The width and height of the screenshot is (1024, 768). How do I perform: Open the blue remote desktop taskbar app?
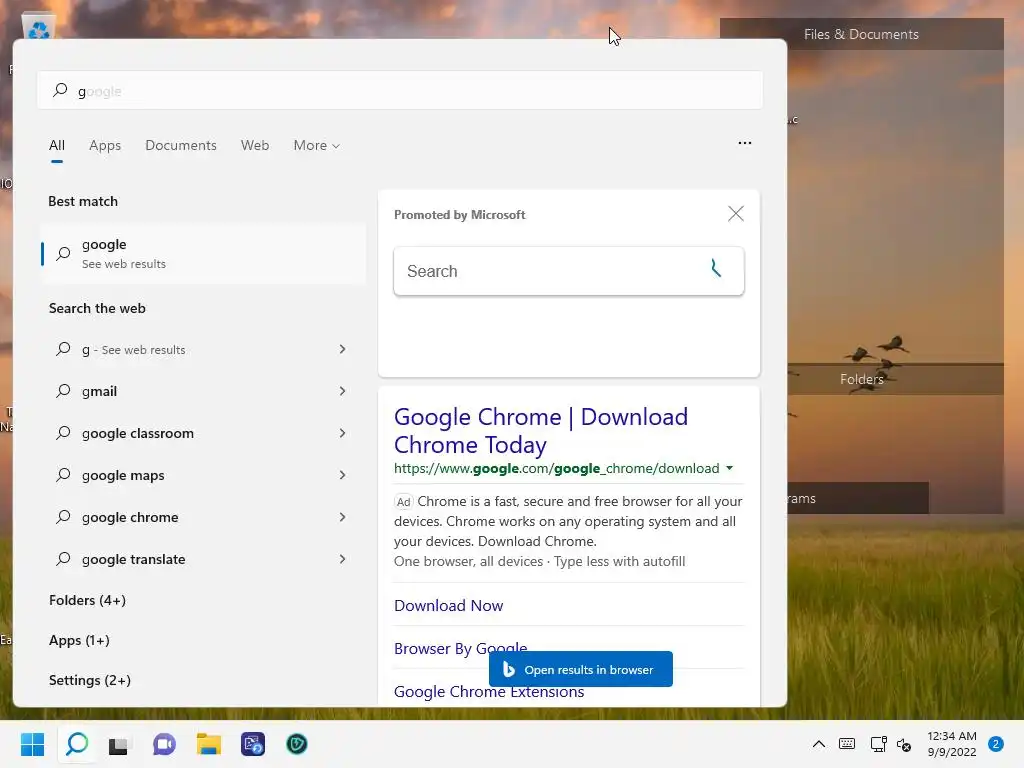point(253,744)
